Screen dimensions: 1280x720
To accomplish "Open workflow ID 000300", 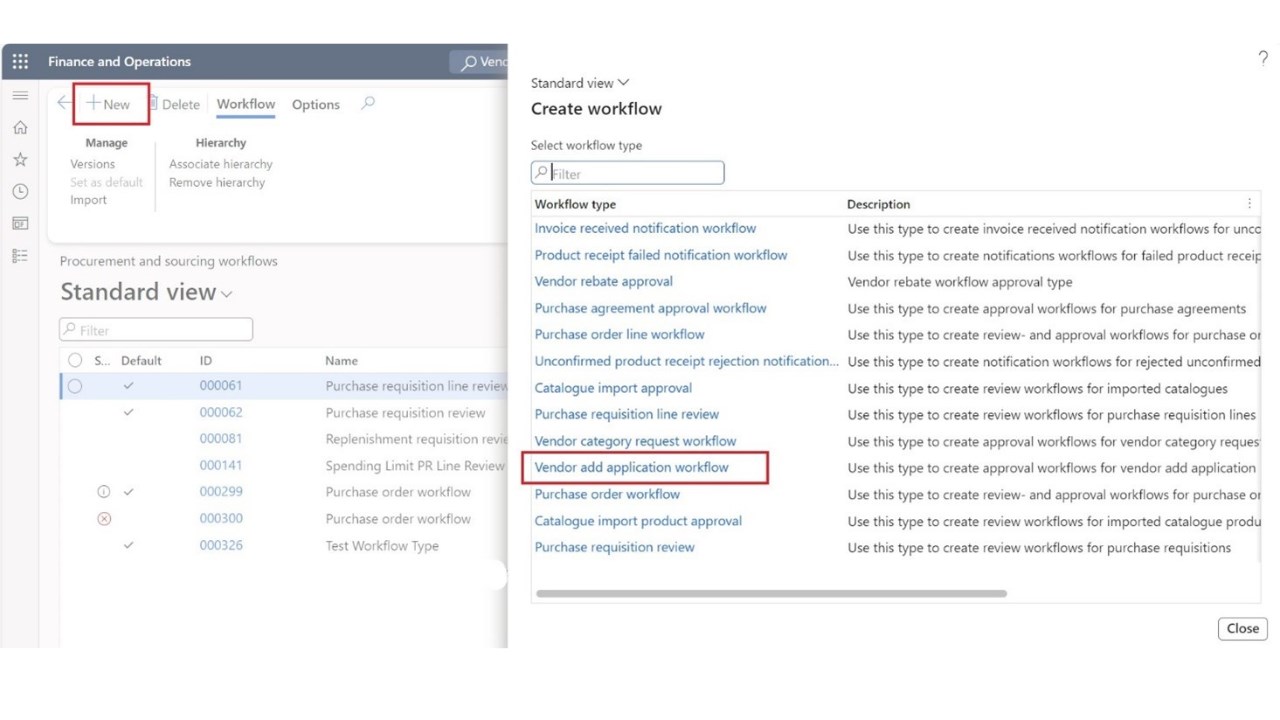I will click(x=221, y=519).
